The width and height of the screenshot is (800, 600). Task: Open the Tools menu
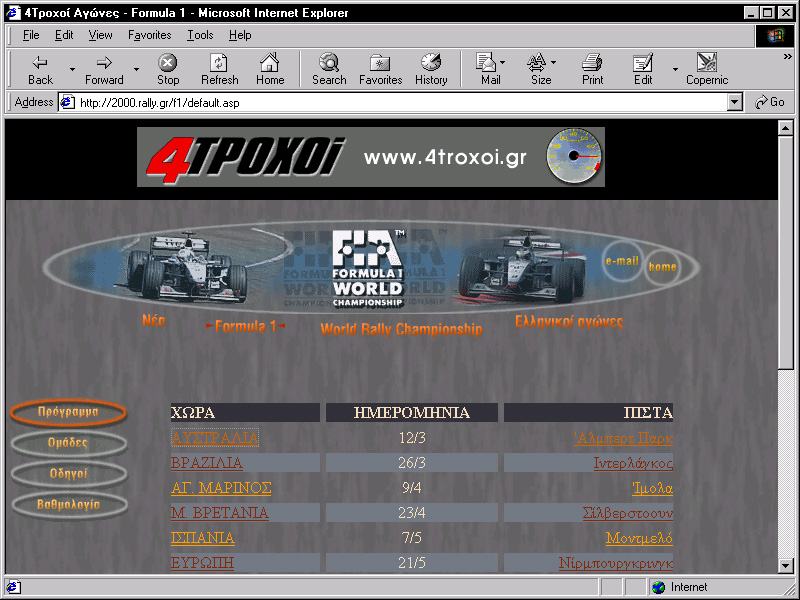pos(200,35)
